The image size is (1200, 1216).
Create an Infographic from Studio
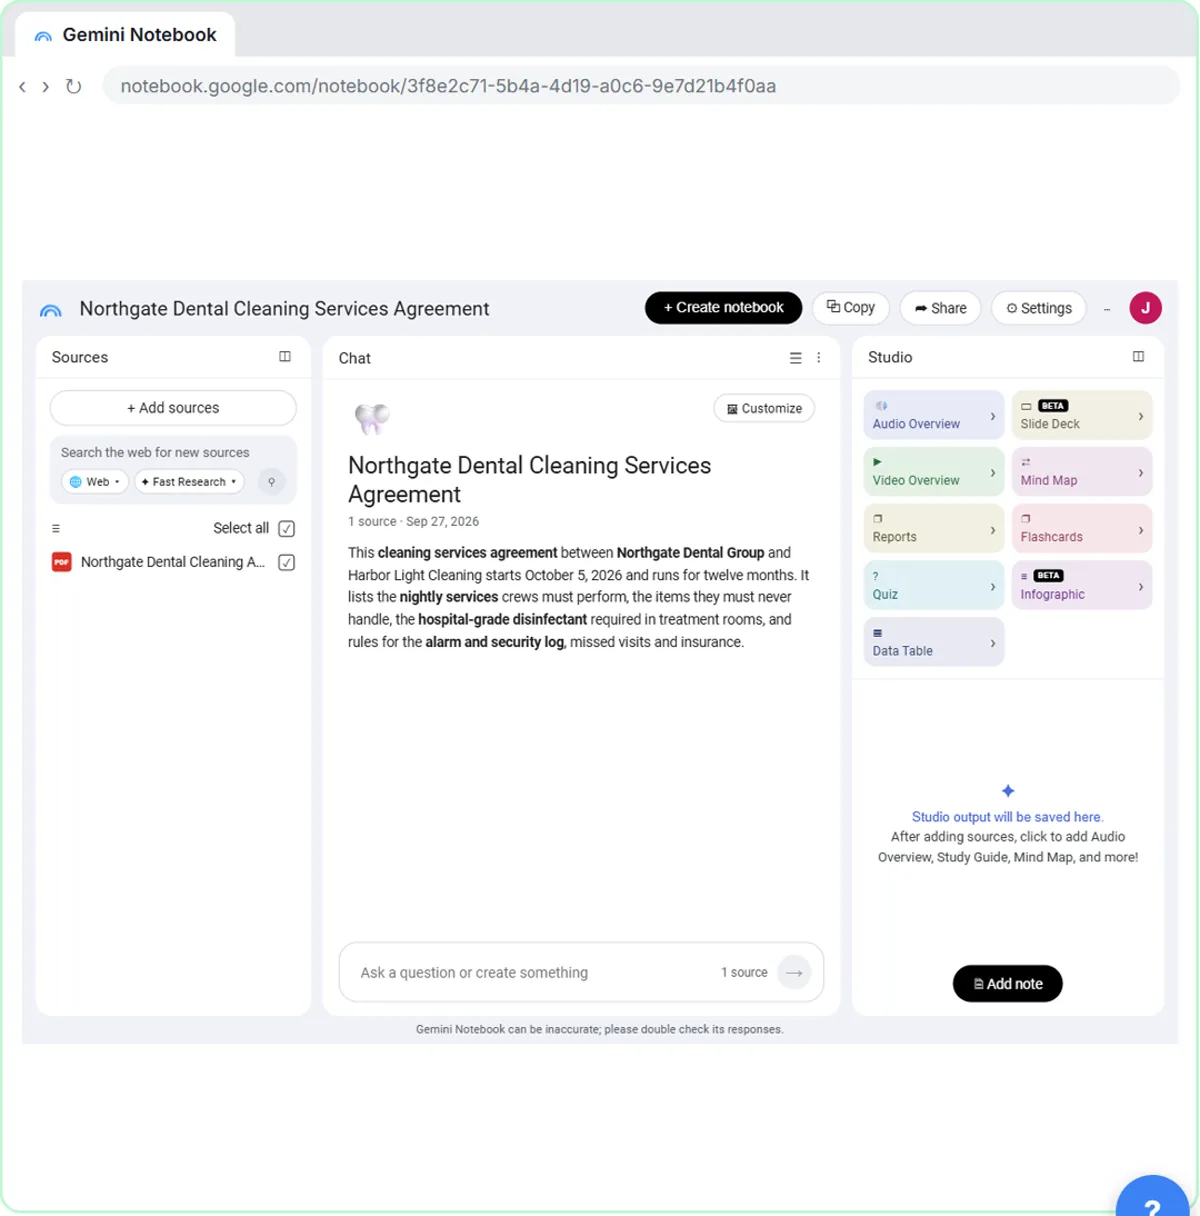click(x=1082, y=586)
